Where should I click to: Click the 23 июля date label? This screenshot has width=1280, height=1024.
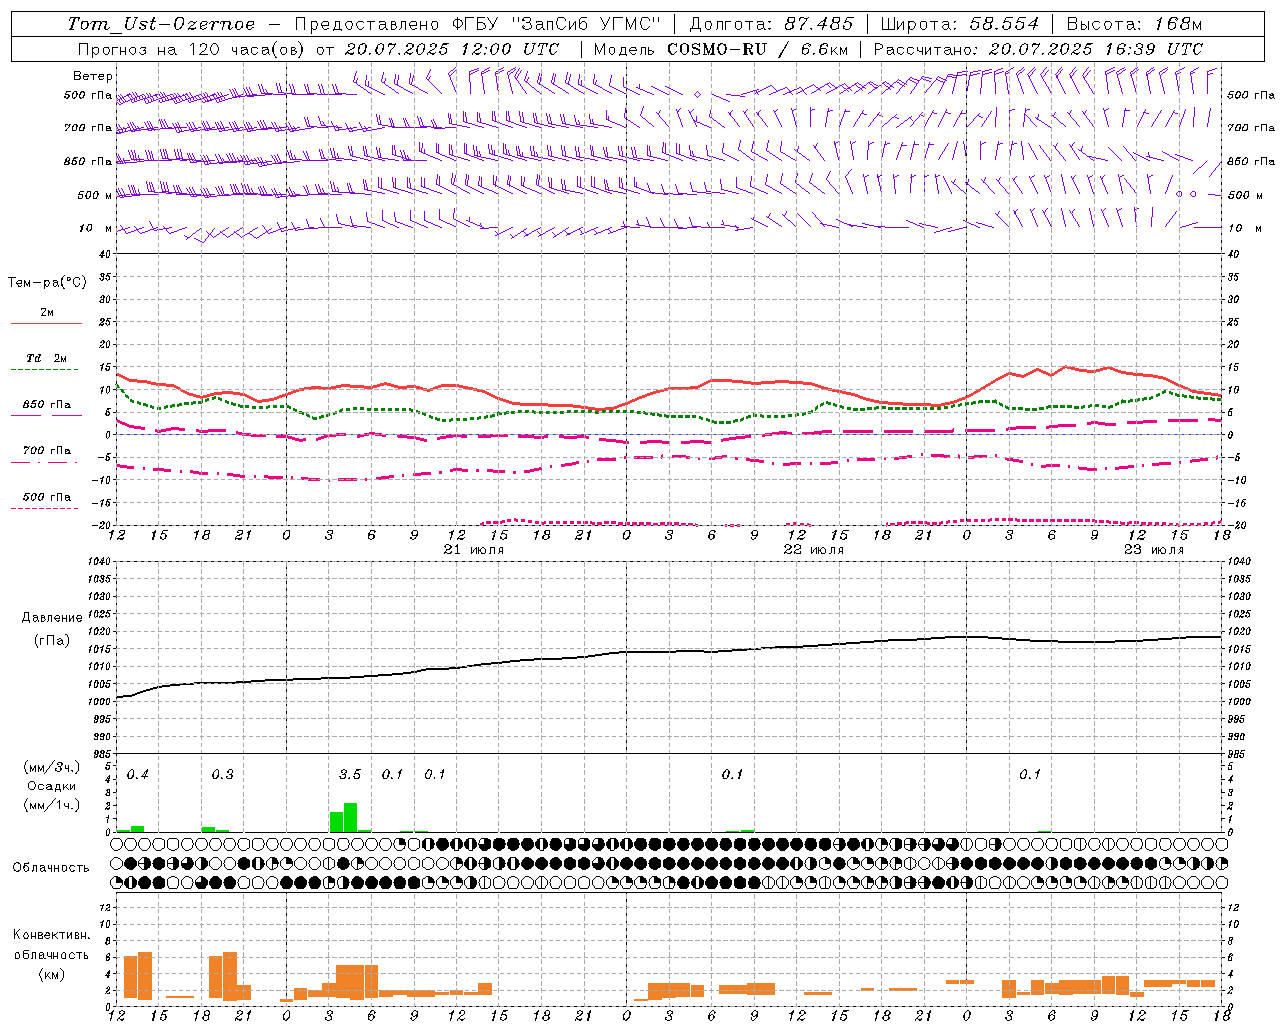pyautogui.click(x=1153, y=550)
